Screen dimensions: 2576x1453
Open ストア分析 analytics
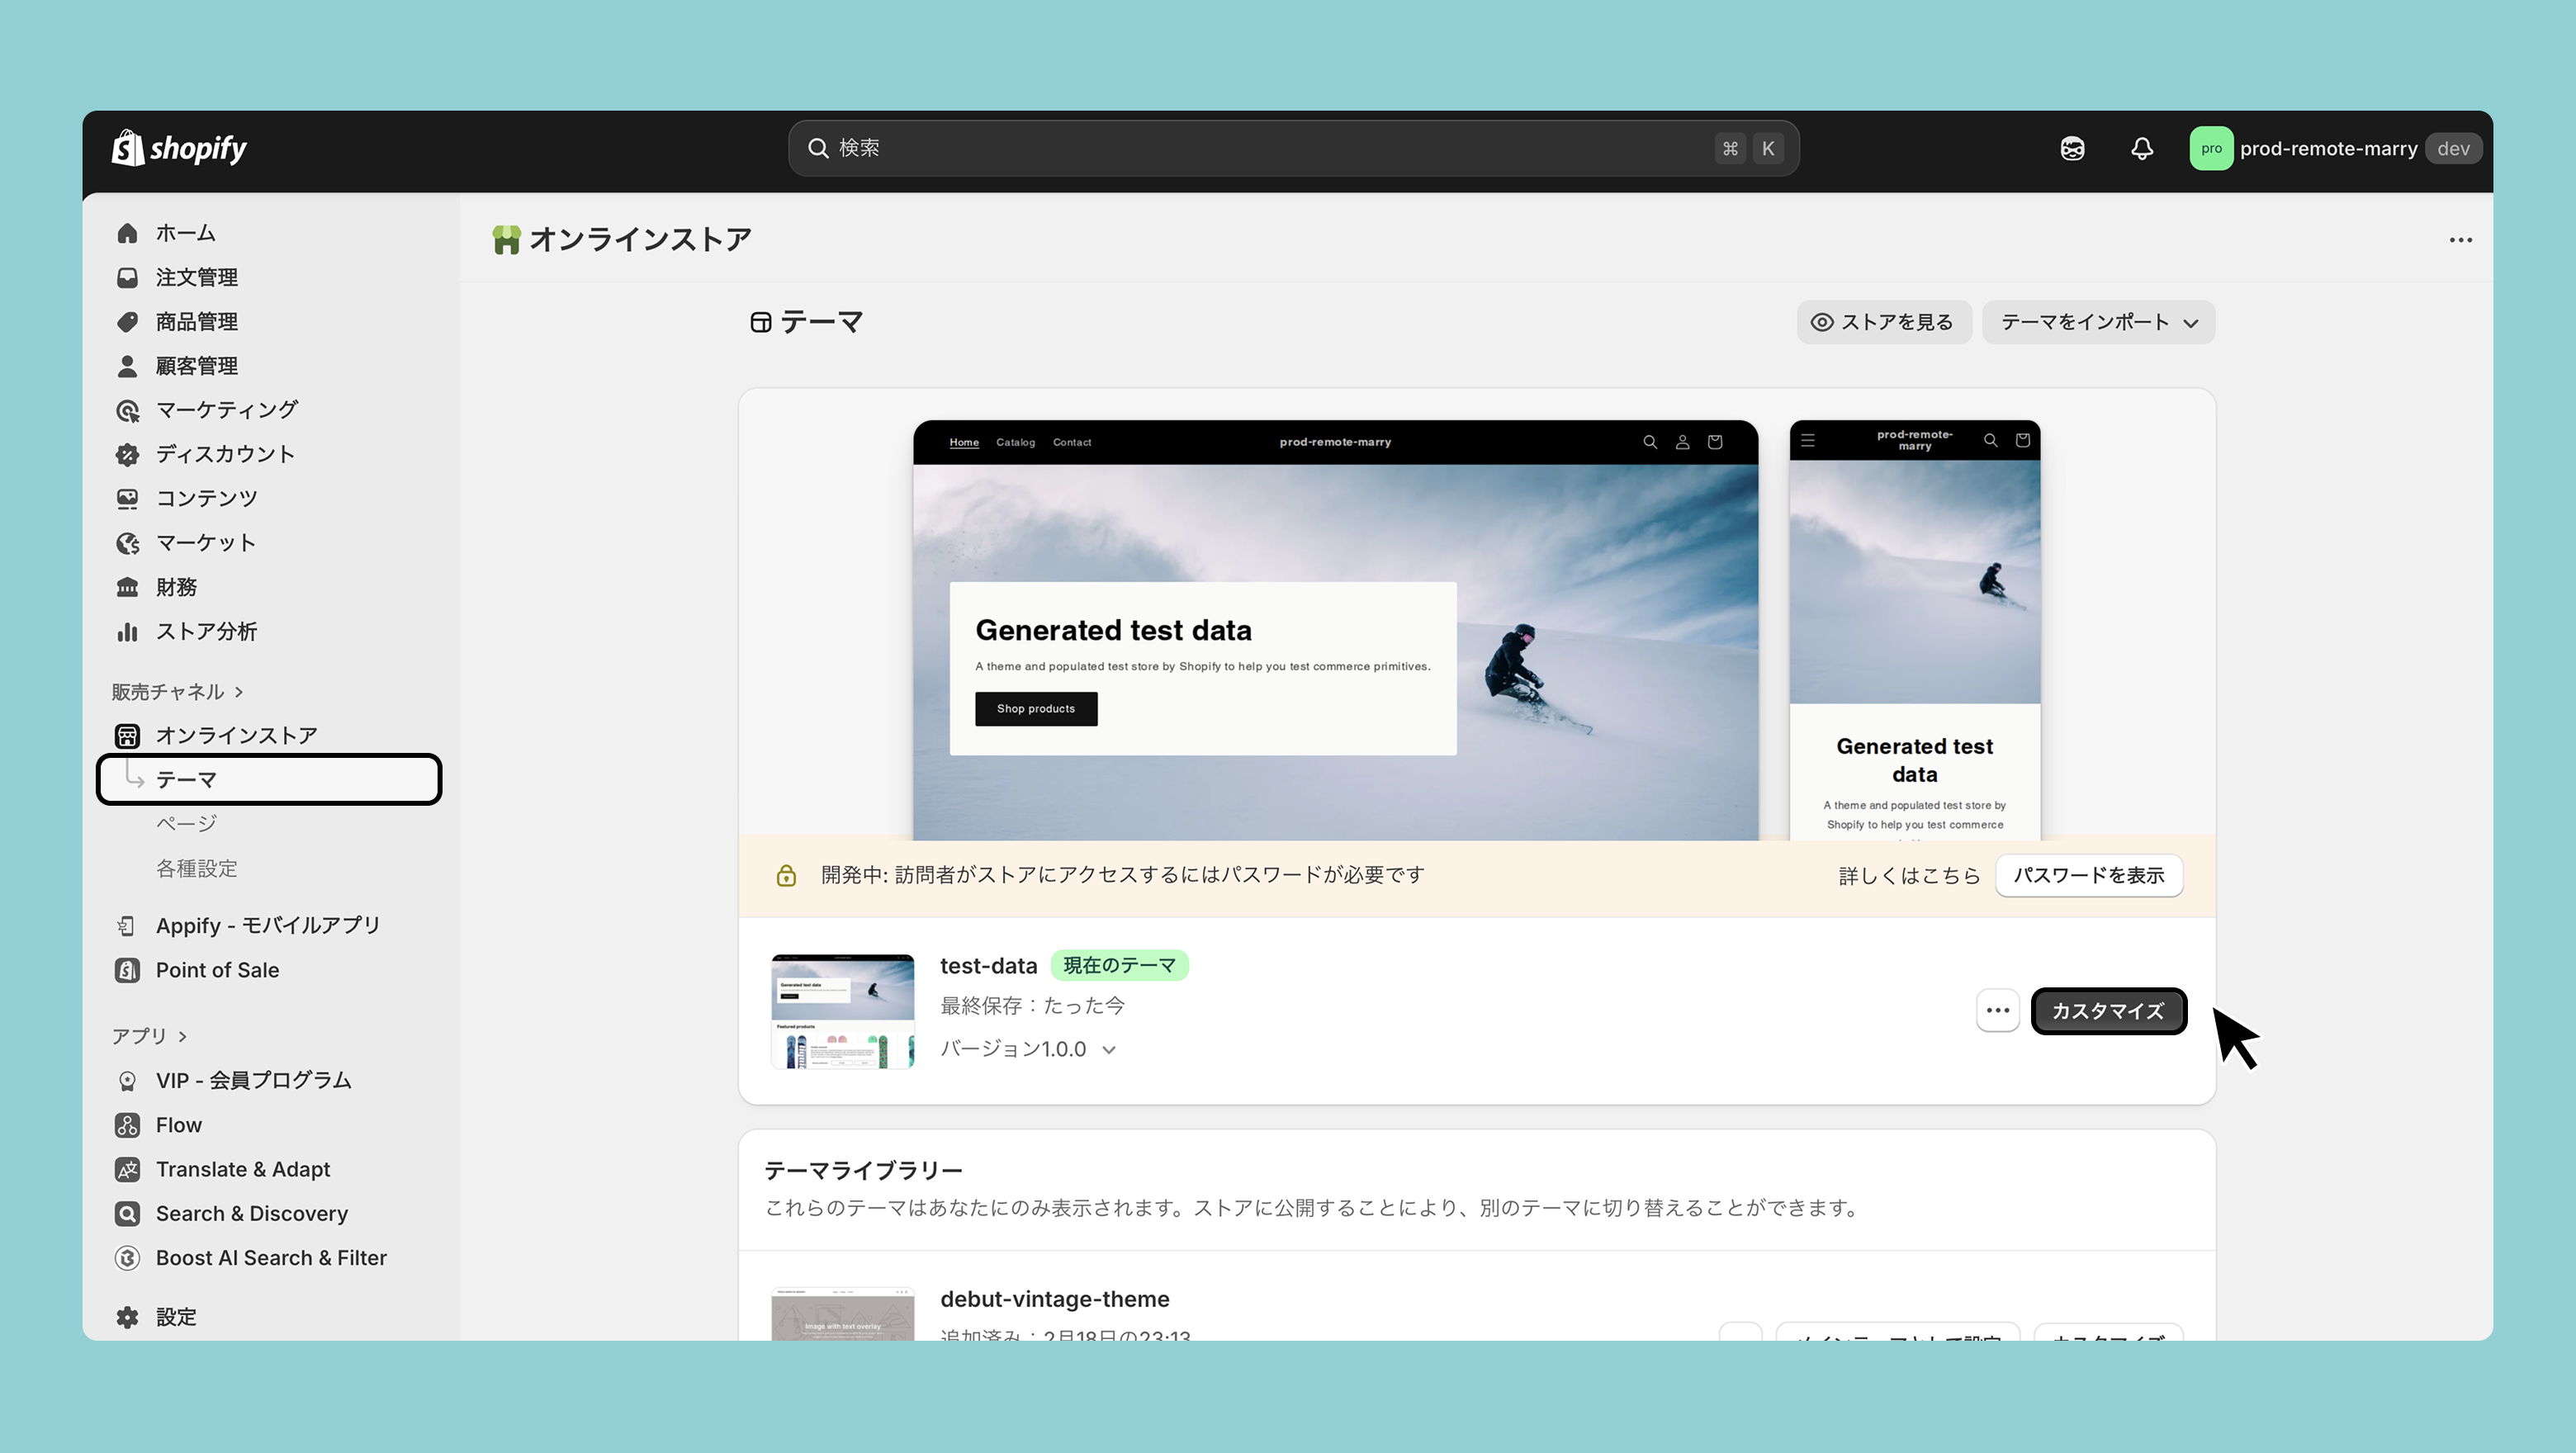tap(206, 631)
